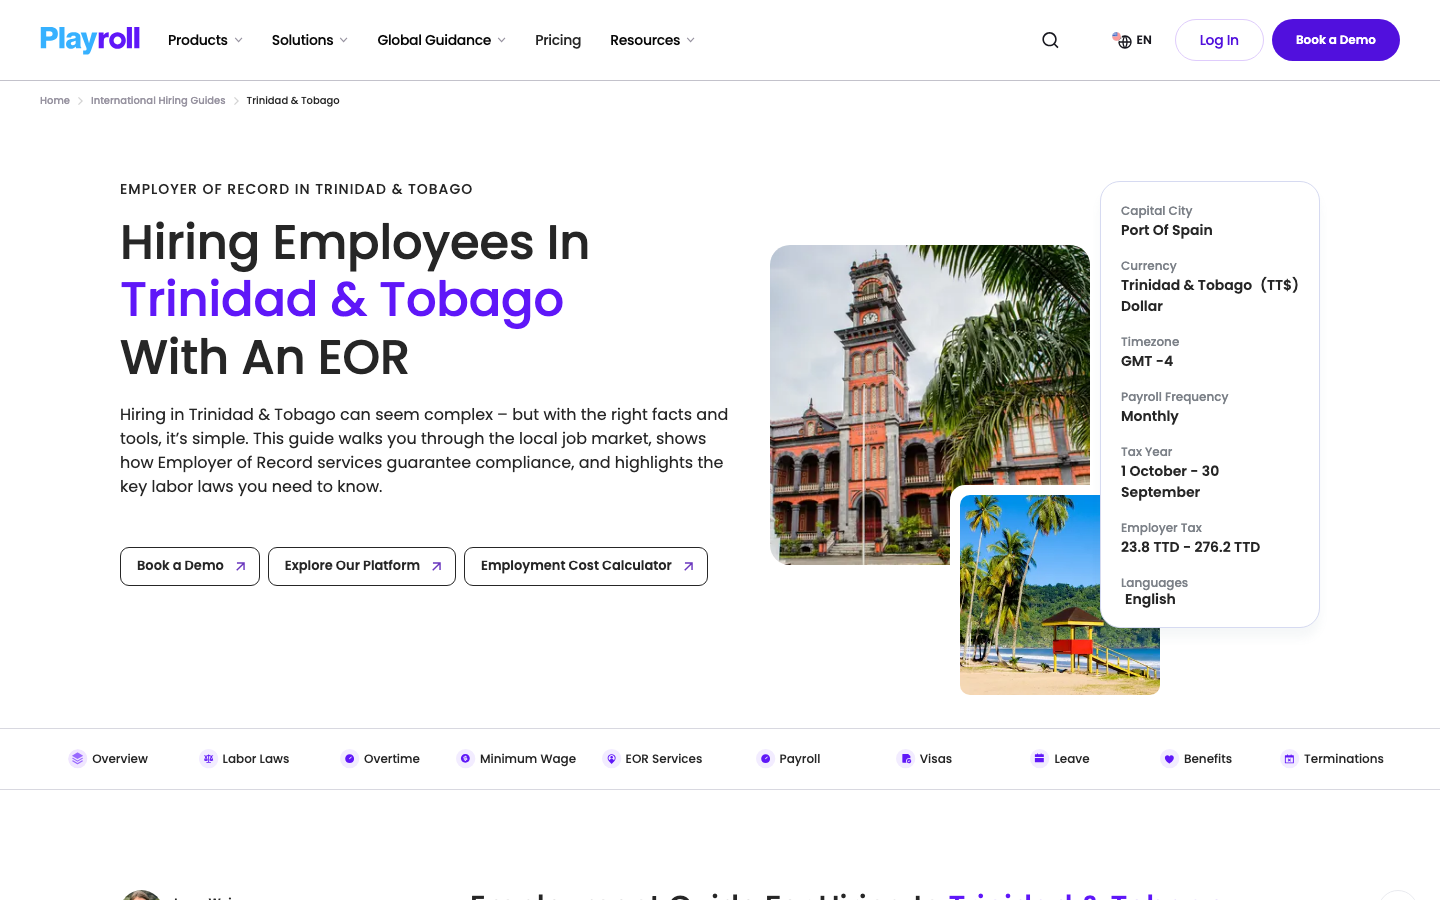Open the Employment Cost Calculator
1440x900 pixels.
586,566
